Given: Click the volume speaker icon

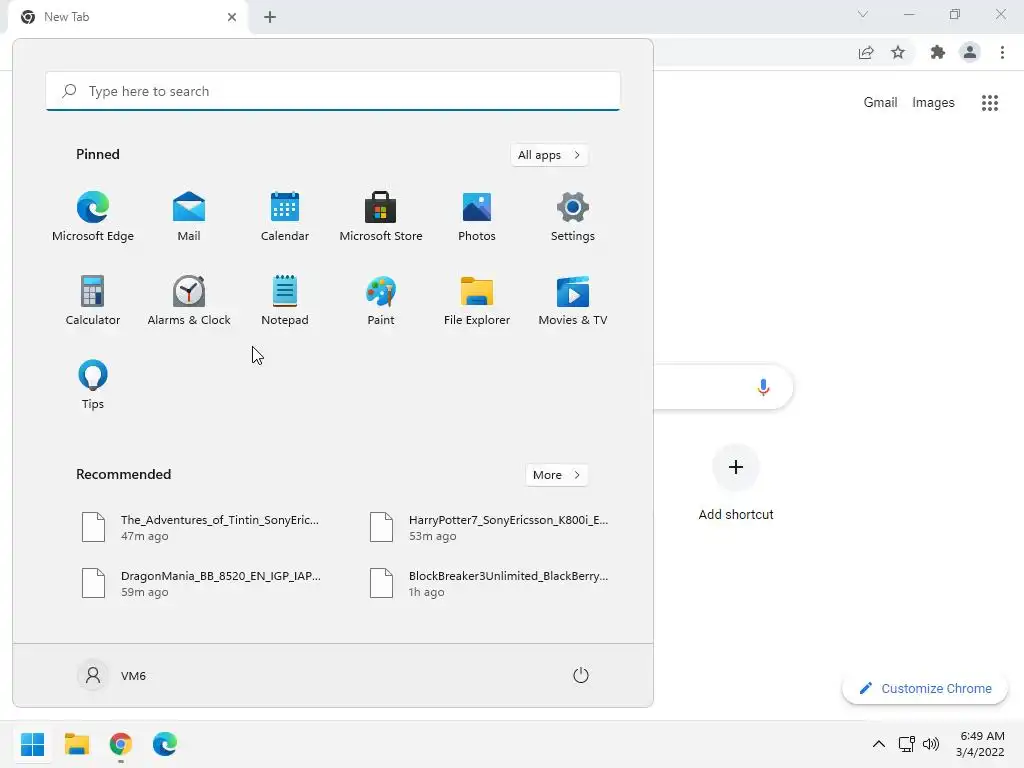Looking at the screenshot, I should [931, 744].
